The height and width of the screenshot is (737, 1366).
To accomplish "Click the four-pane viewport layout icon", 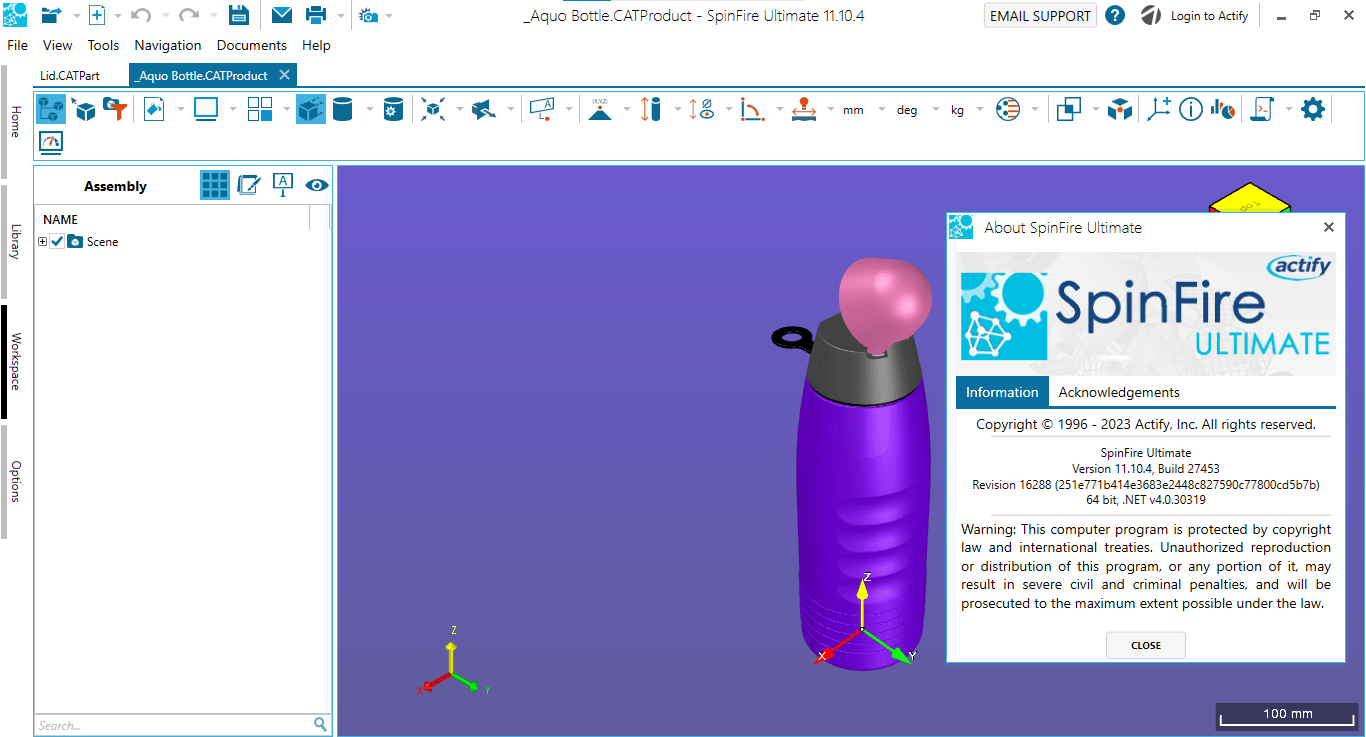I will [x=260, y=109].
